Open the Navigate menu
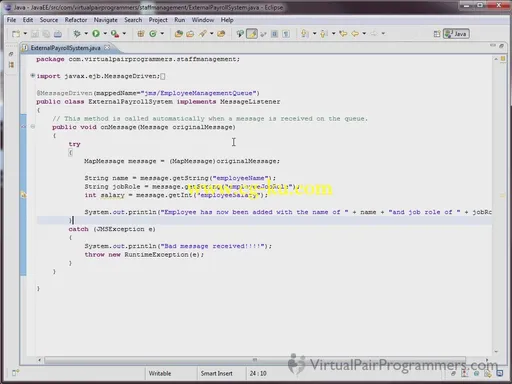Image resolution: width=512 pixels, height=384 pixels. pyautogui.click(x=106, y=20)
